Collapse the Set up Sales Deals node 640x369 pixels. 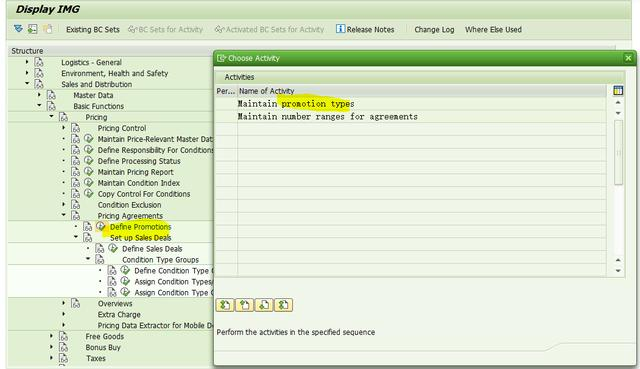point(76,237)
